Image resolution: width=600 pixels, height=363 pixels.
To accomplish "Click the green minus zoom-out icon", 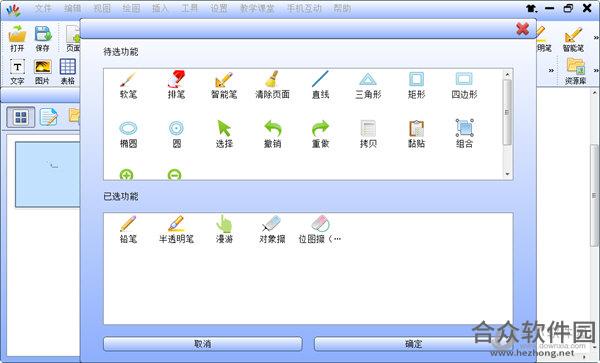I will click(x=174, y=174).
